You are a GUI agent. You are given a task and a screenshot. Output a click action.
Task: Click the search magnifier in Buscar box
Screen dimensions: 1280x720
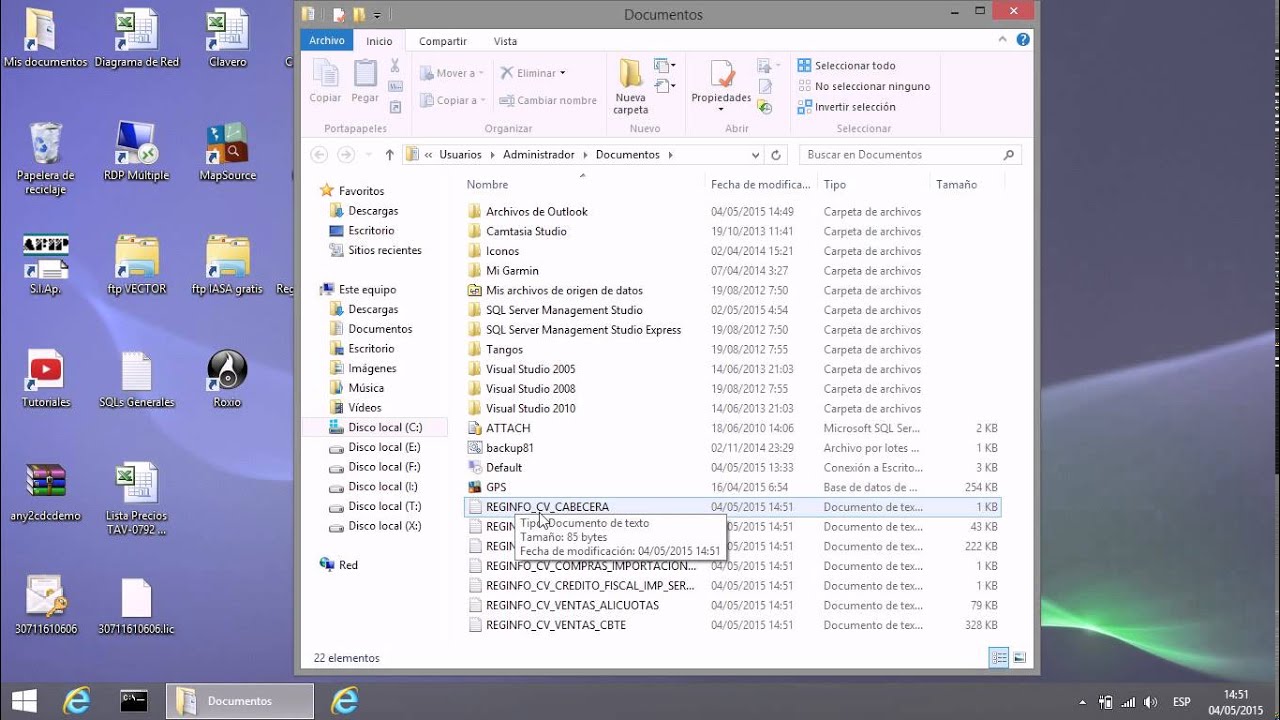[x=1008, y=155]
